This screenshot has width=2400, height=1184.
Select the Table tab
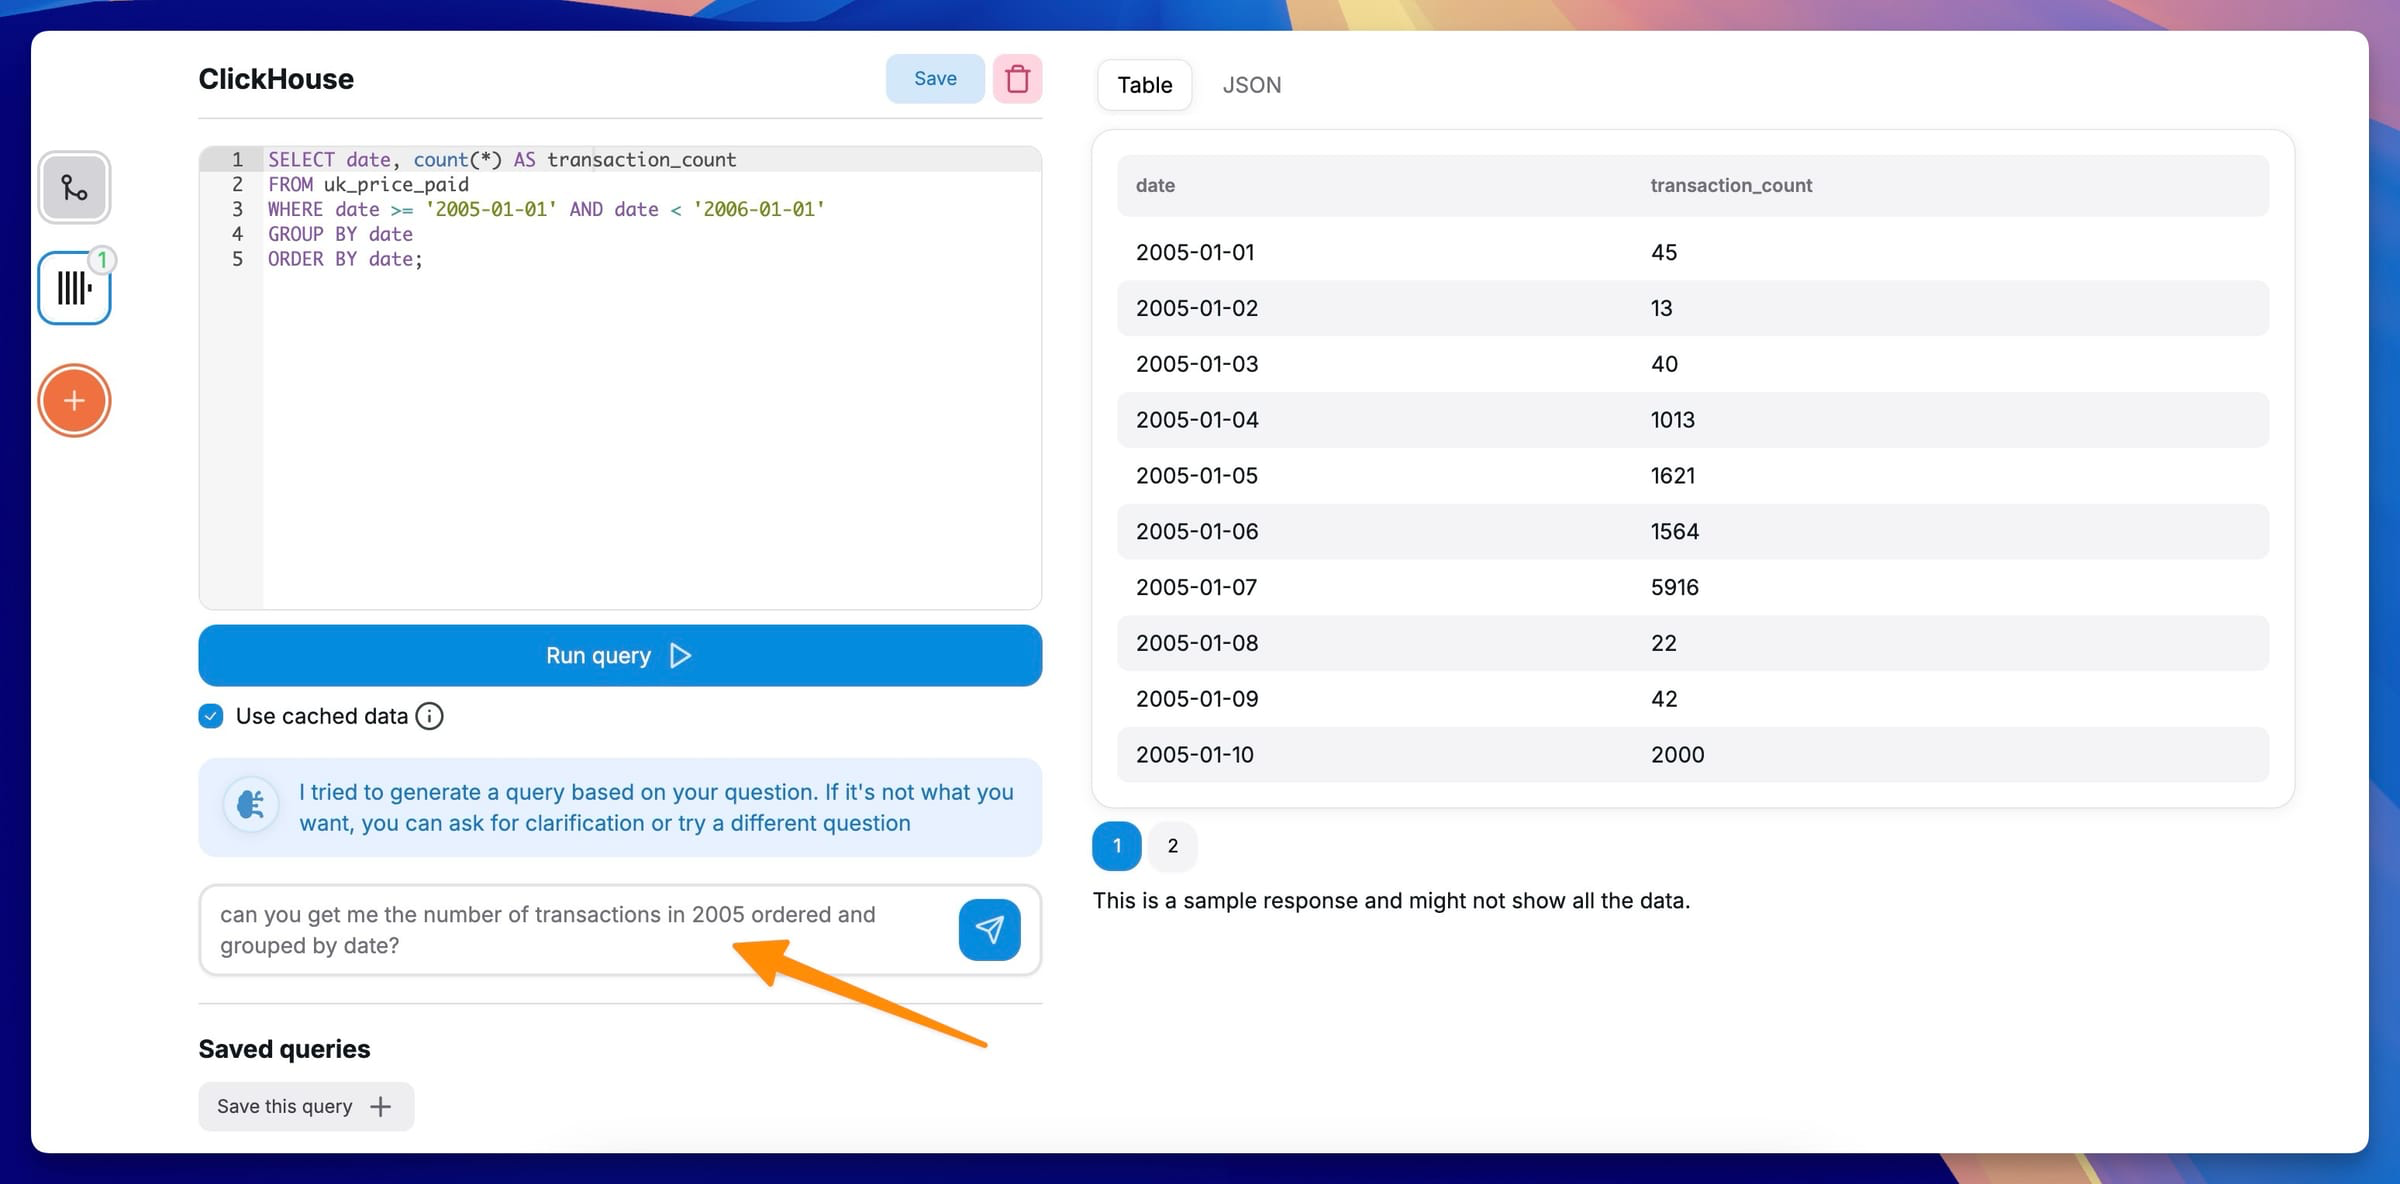tap(1143, 85)
